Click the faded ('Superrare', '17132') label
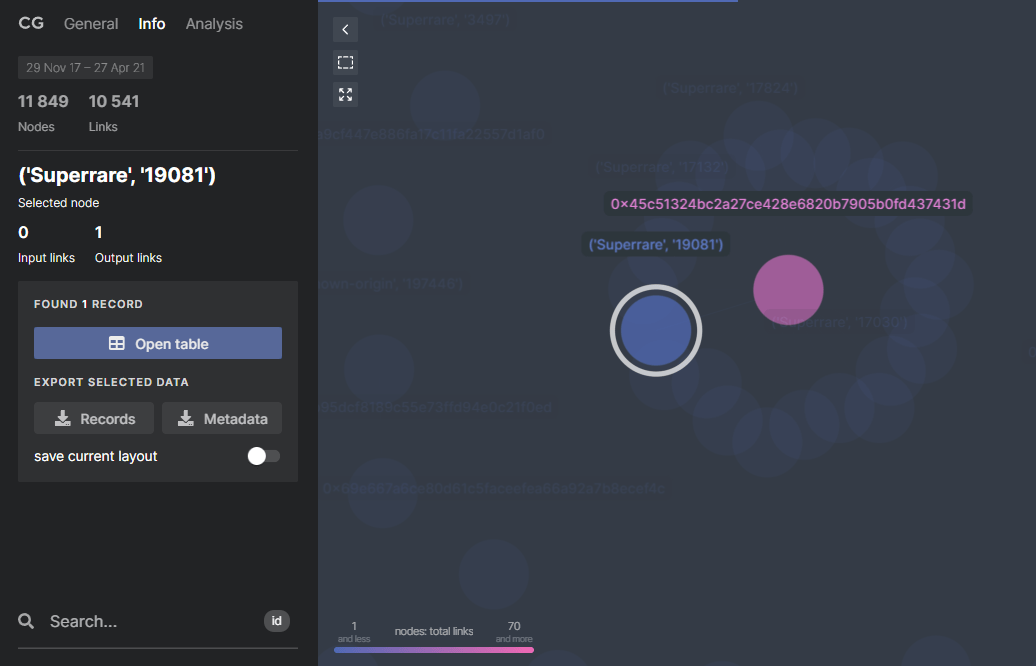This screenshot has width=1036, height=666. click(661, 167)
